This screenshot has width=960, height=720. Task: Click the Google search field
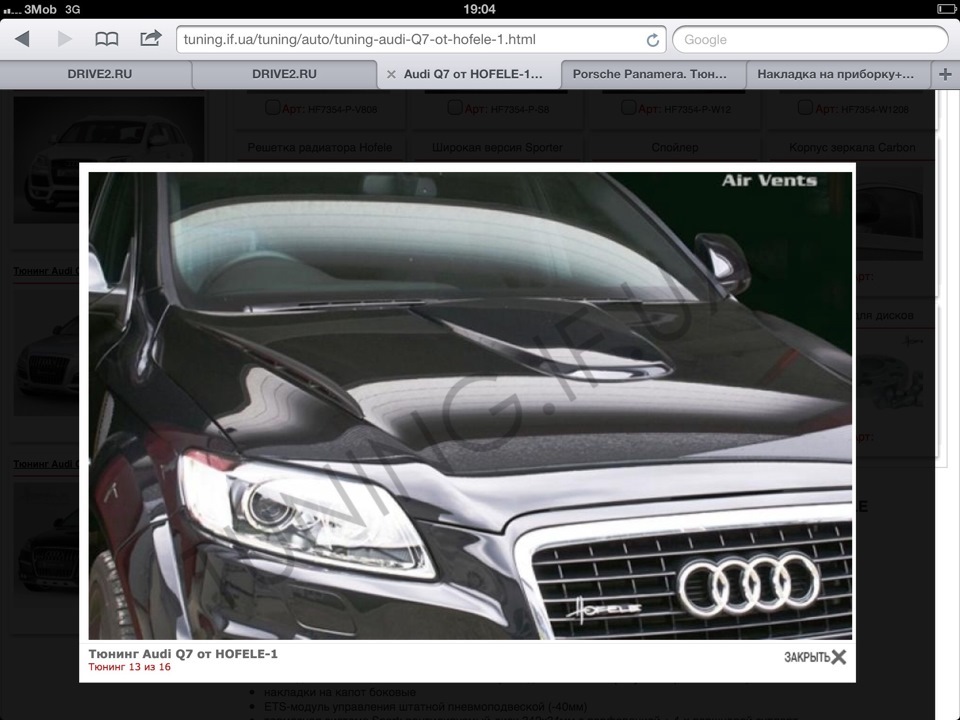coord(810,40)
